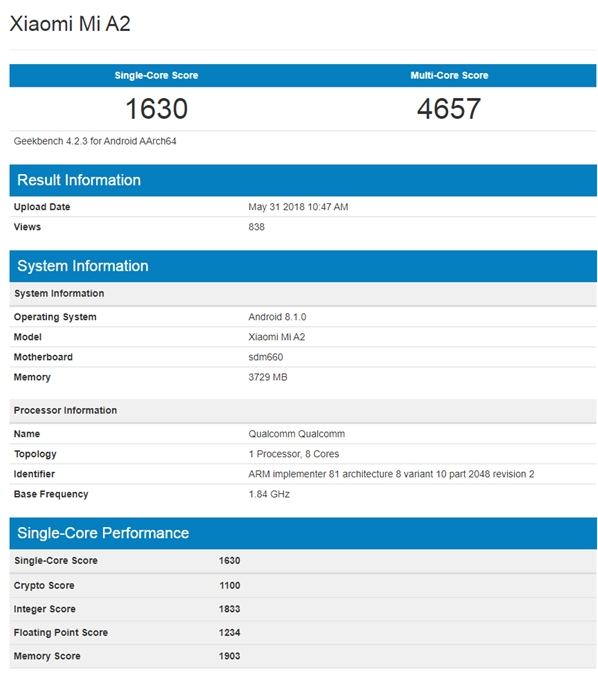The height and width of the screenshot is (679, 598).
Task: Select the Memory label in System Information
Action: click(32, 377)
